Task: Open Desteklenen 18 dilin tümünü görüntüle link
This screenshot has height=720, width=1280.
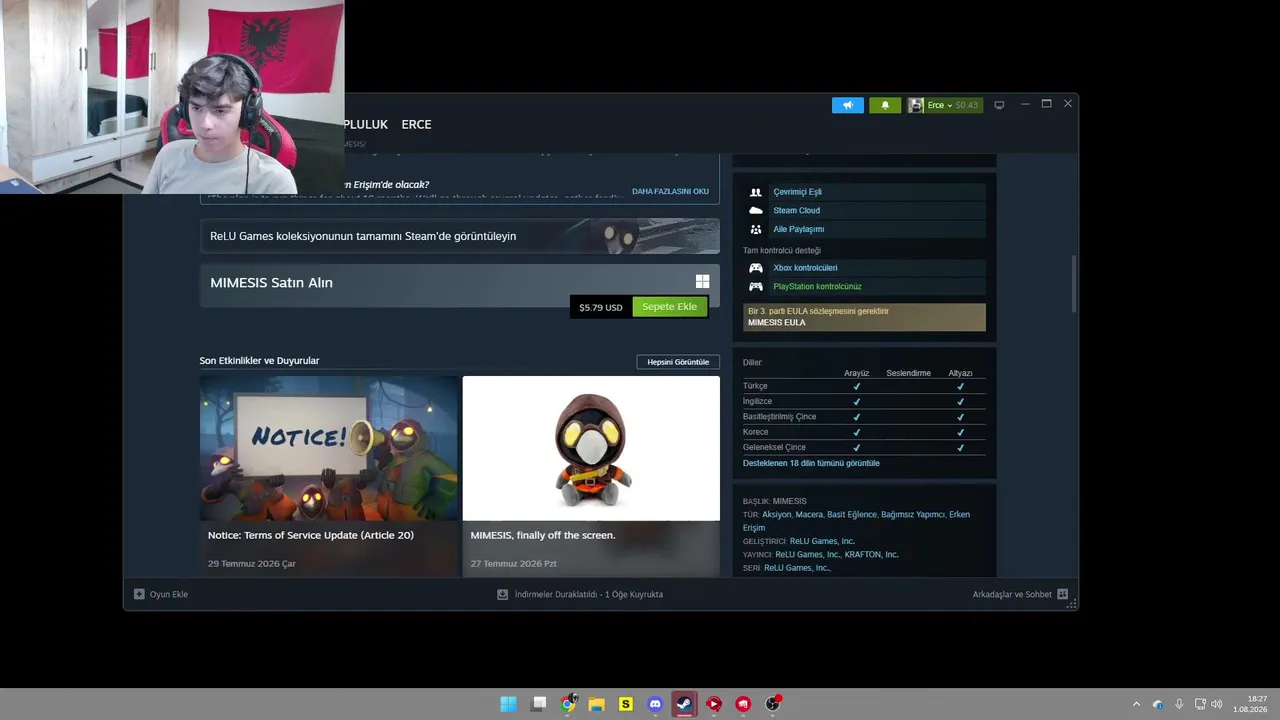Action: click(811, 463)
